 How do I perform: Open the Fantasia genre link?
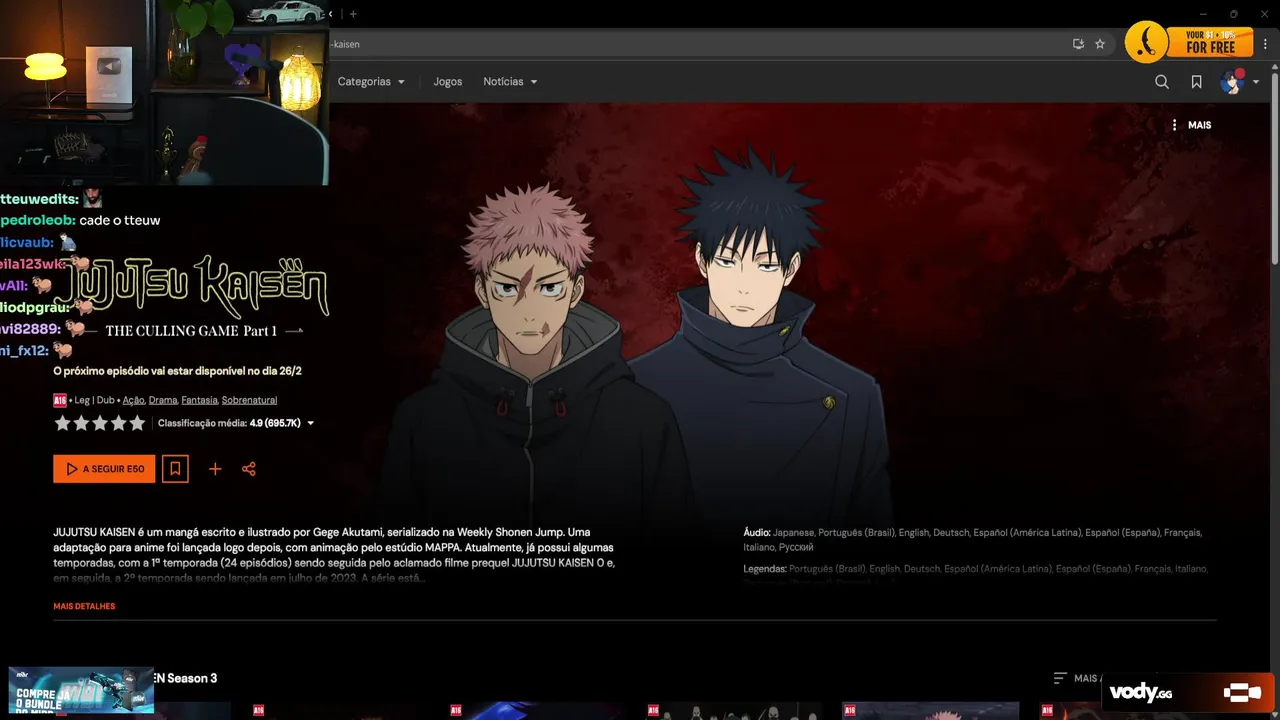[199, 400]
